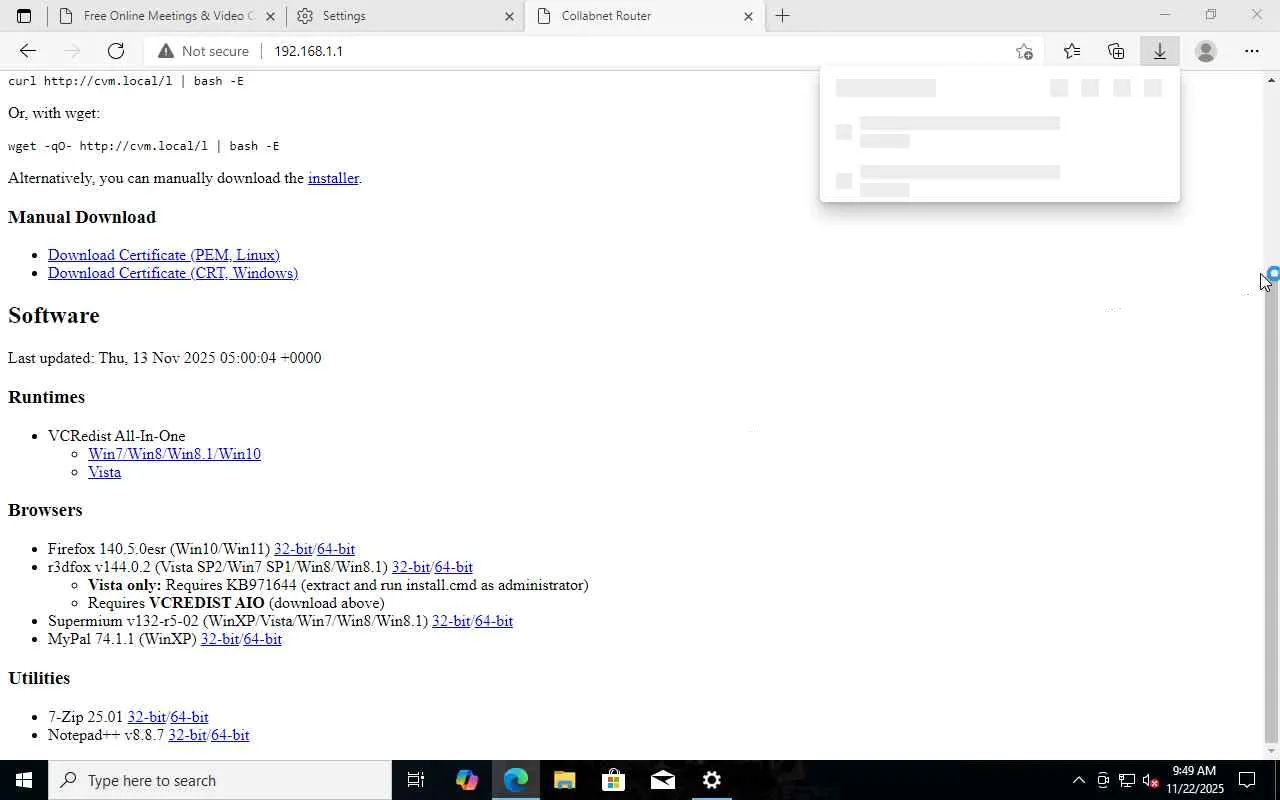Open the Favorites list icon
This screenshot has height=800, width=1280.
click(x=1072, y=51)
